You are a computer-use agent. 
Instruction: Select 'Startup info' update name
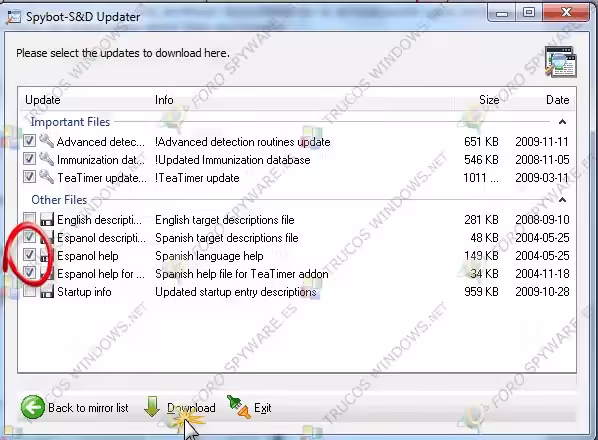tap(84, 292)
